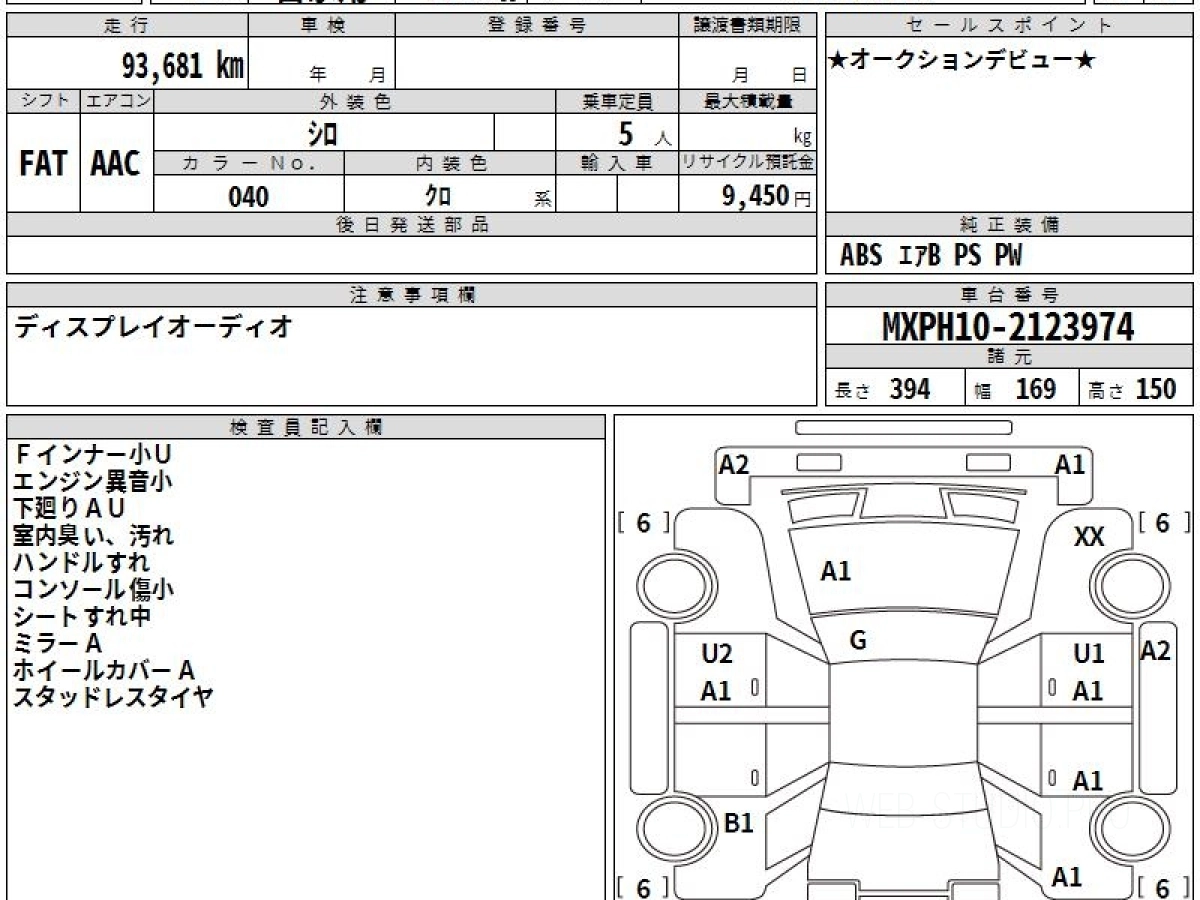Click the 93,681 km mileage value
This screenshot has height=900, width=1200.
(x=182, y=66)
